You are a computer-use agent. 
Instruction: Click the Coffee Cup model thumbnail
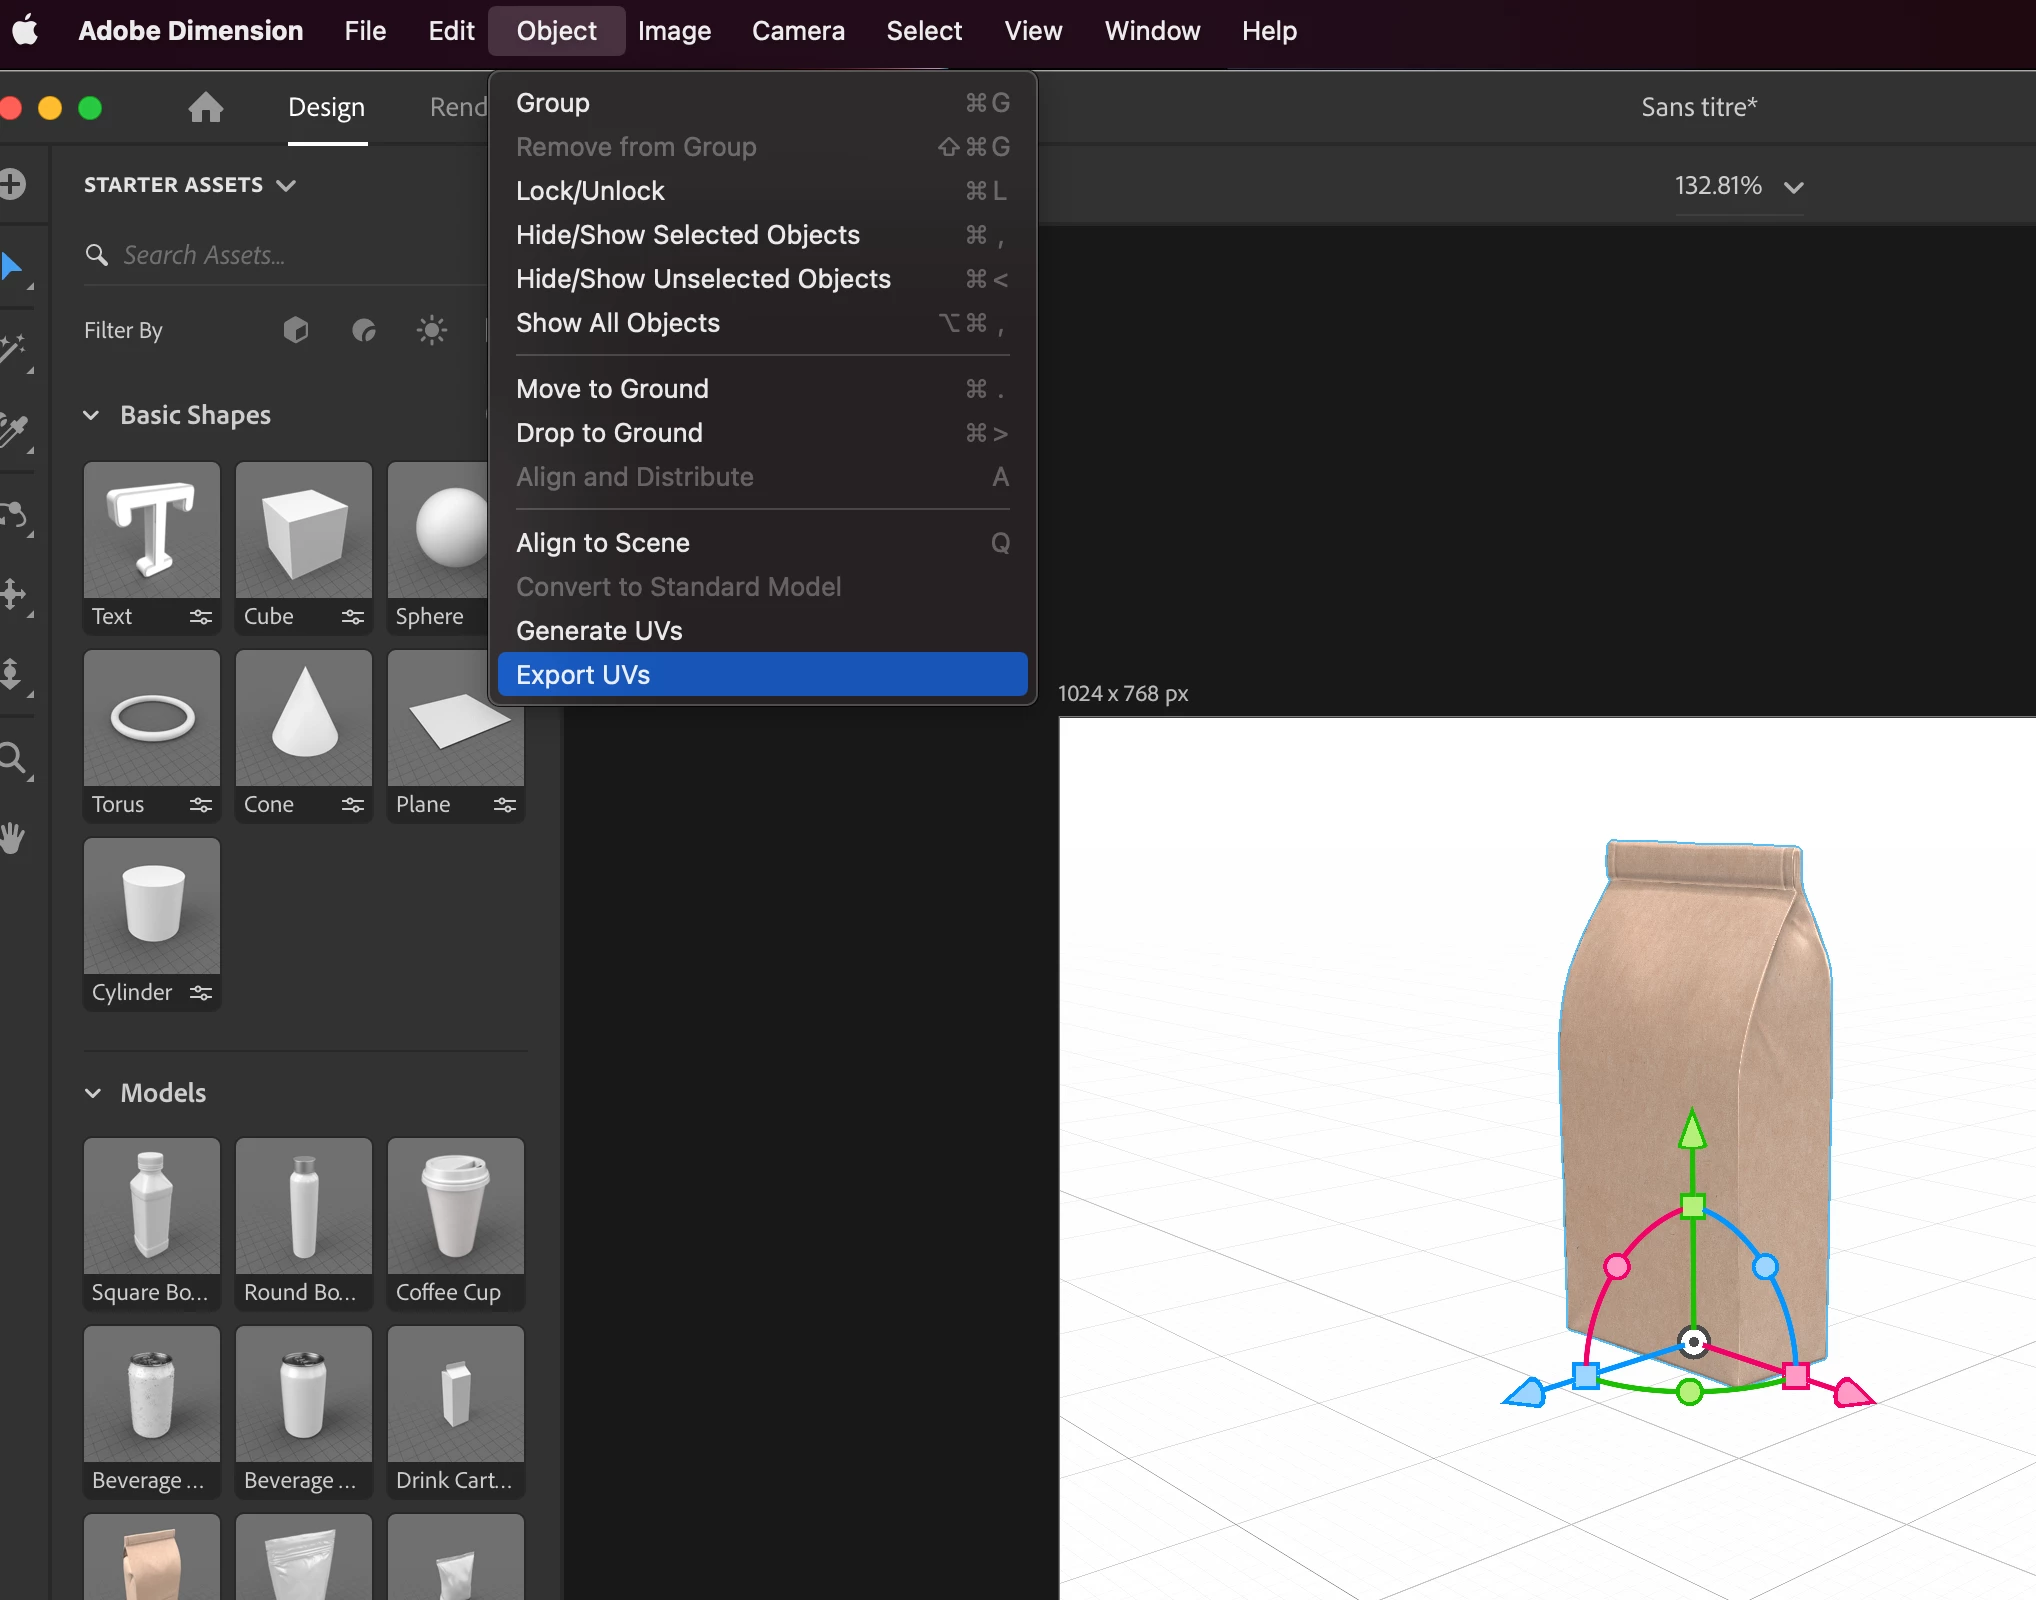455,1207
